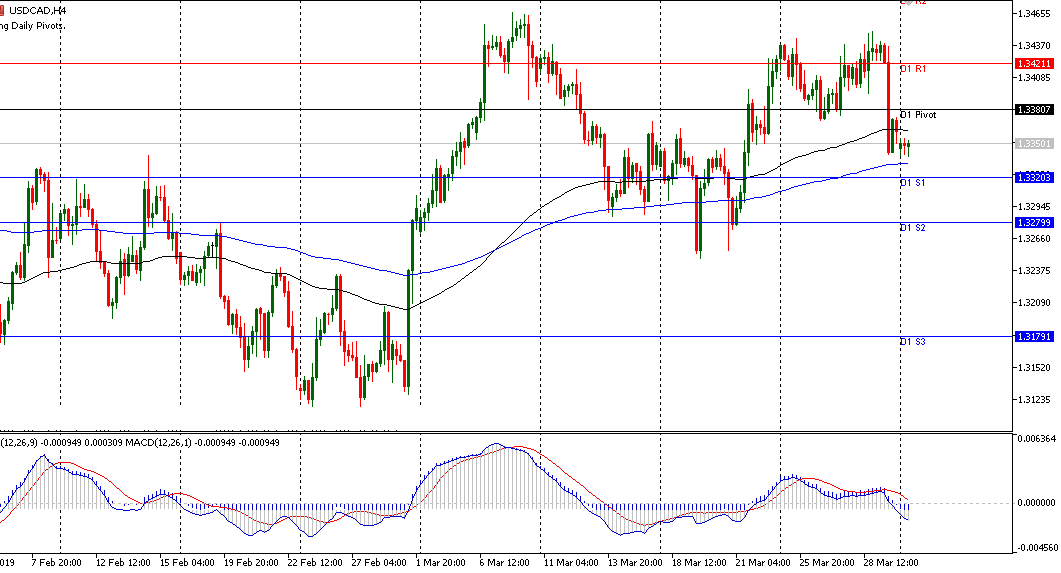Click the blue 1.32799 price tag

point(1034,223)
